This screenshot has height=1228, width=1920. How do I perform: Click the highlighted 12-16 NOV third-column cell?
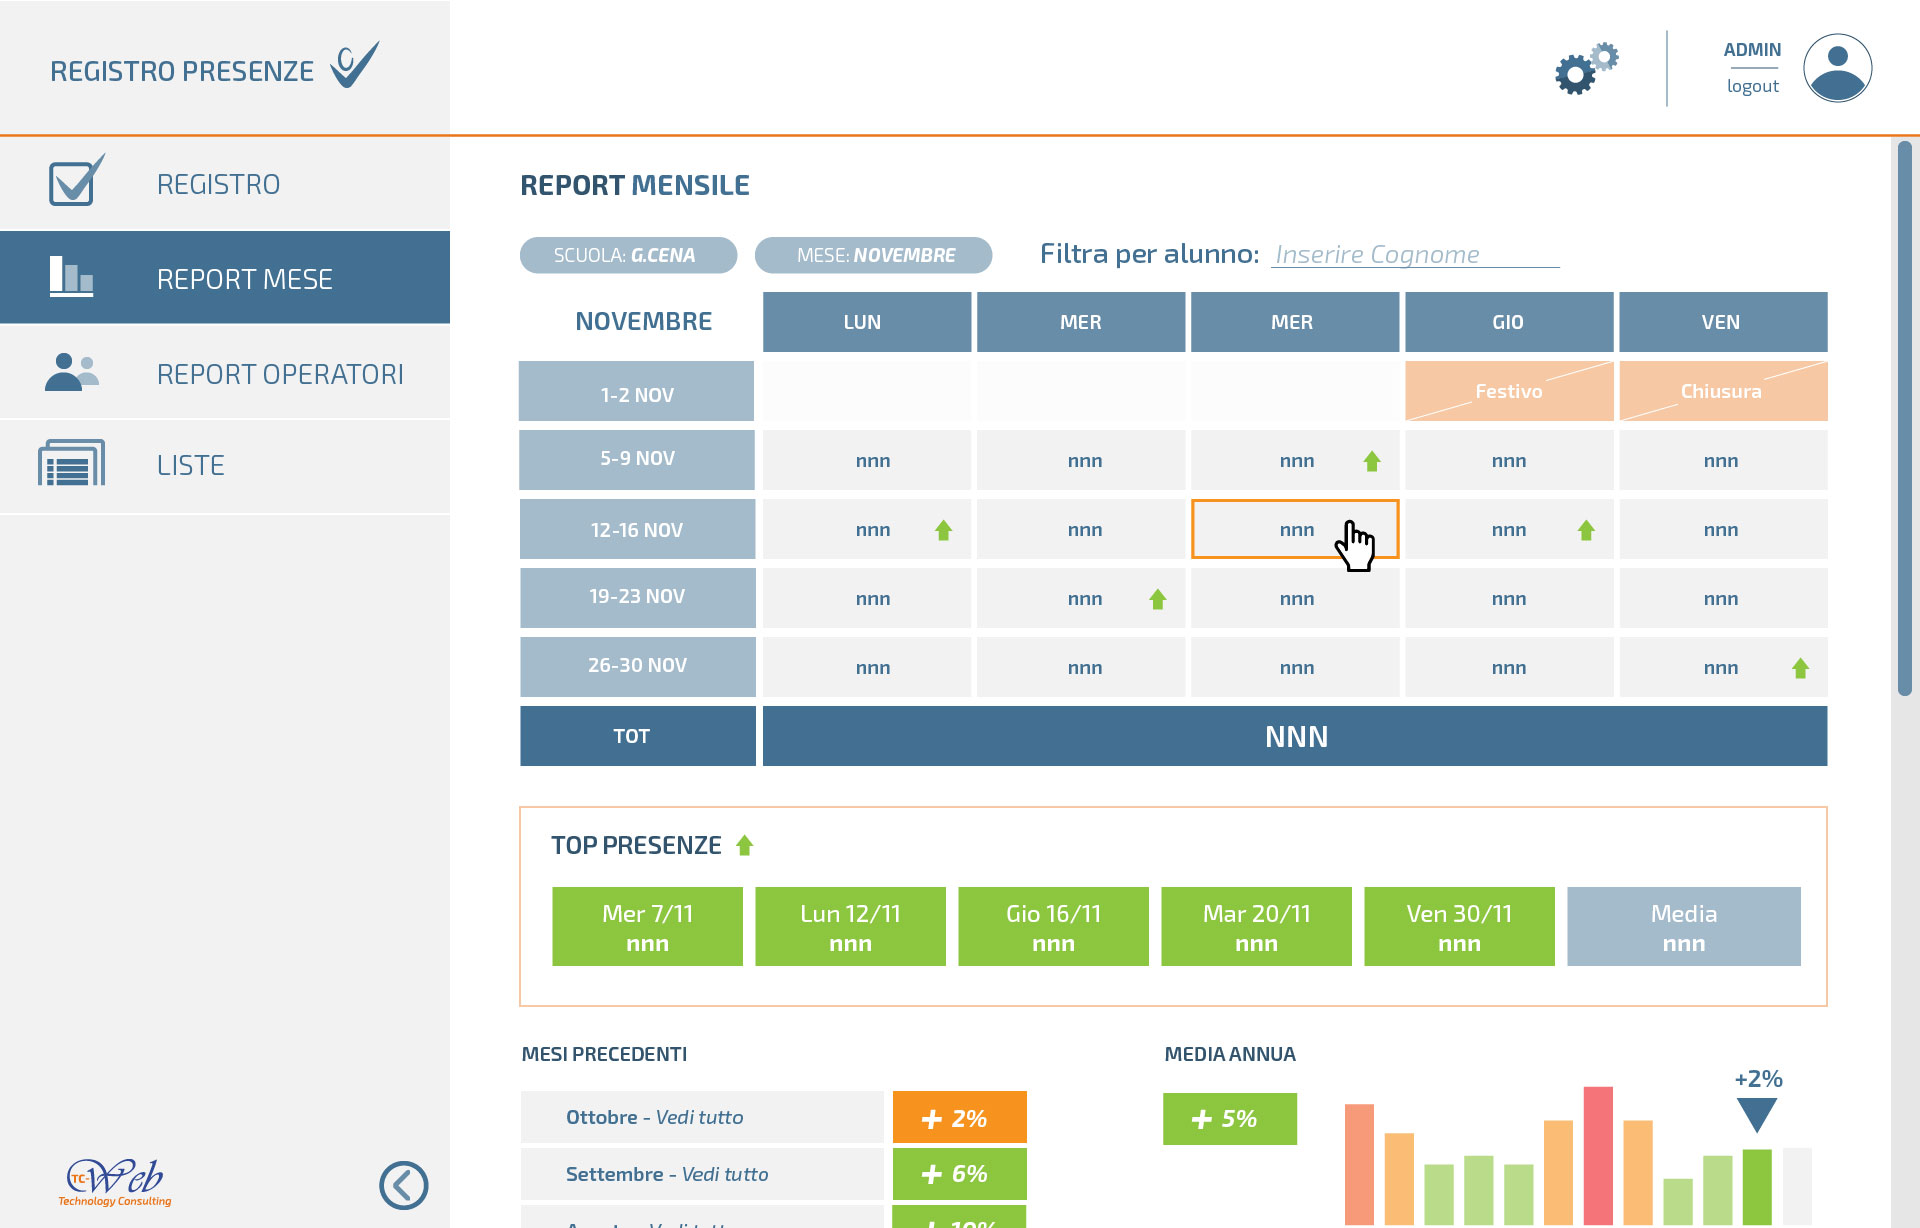coord(1295,529)
